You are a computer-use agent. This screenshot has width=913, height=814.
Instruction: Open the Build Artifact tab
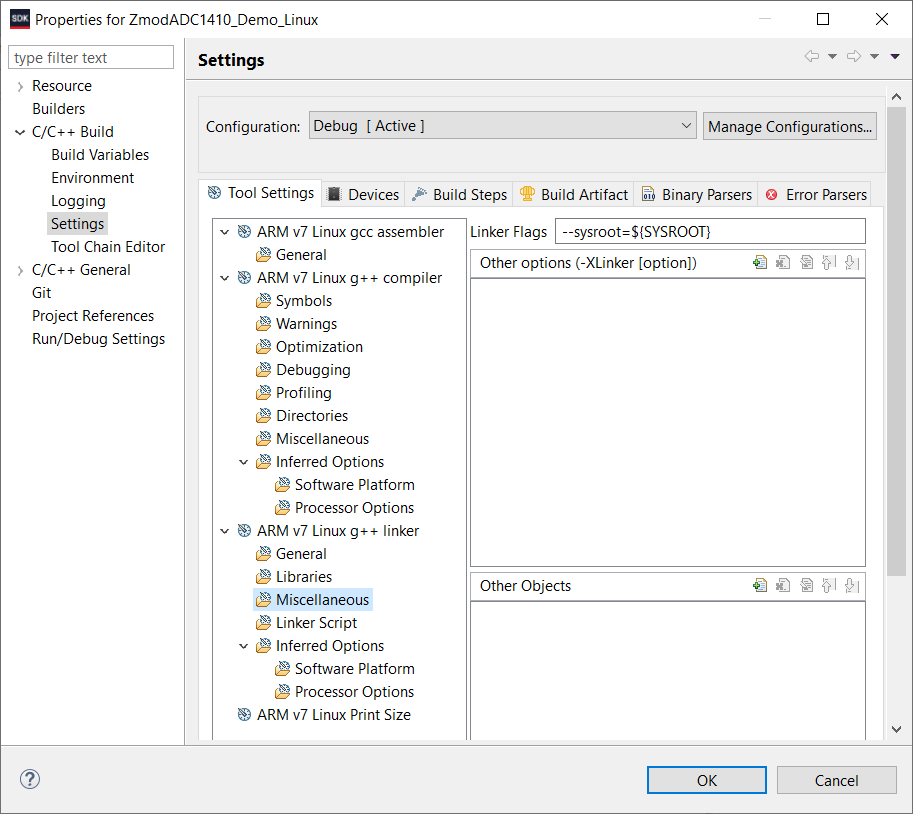[574, 194]
